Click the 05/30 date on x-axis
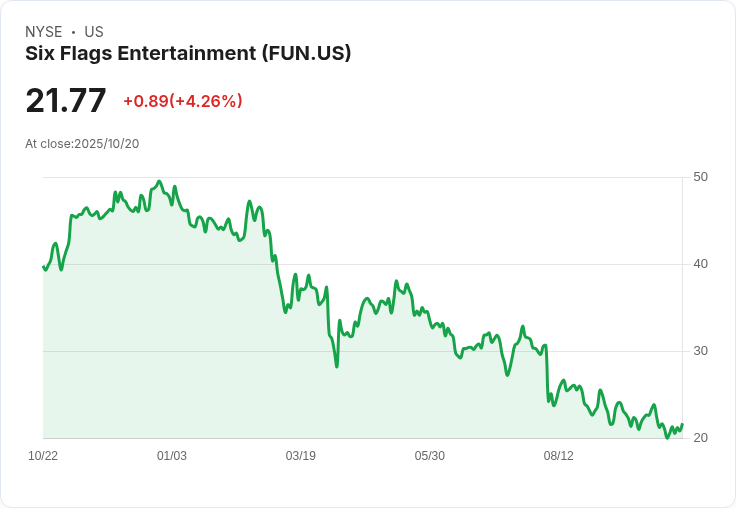 [430, 456]
